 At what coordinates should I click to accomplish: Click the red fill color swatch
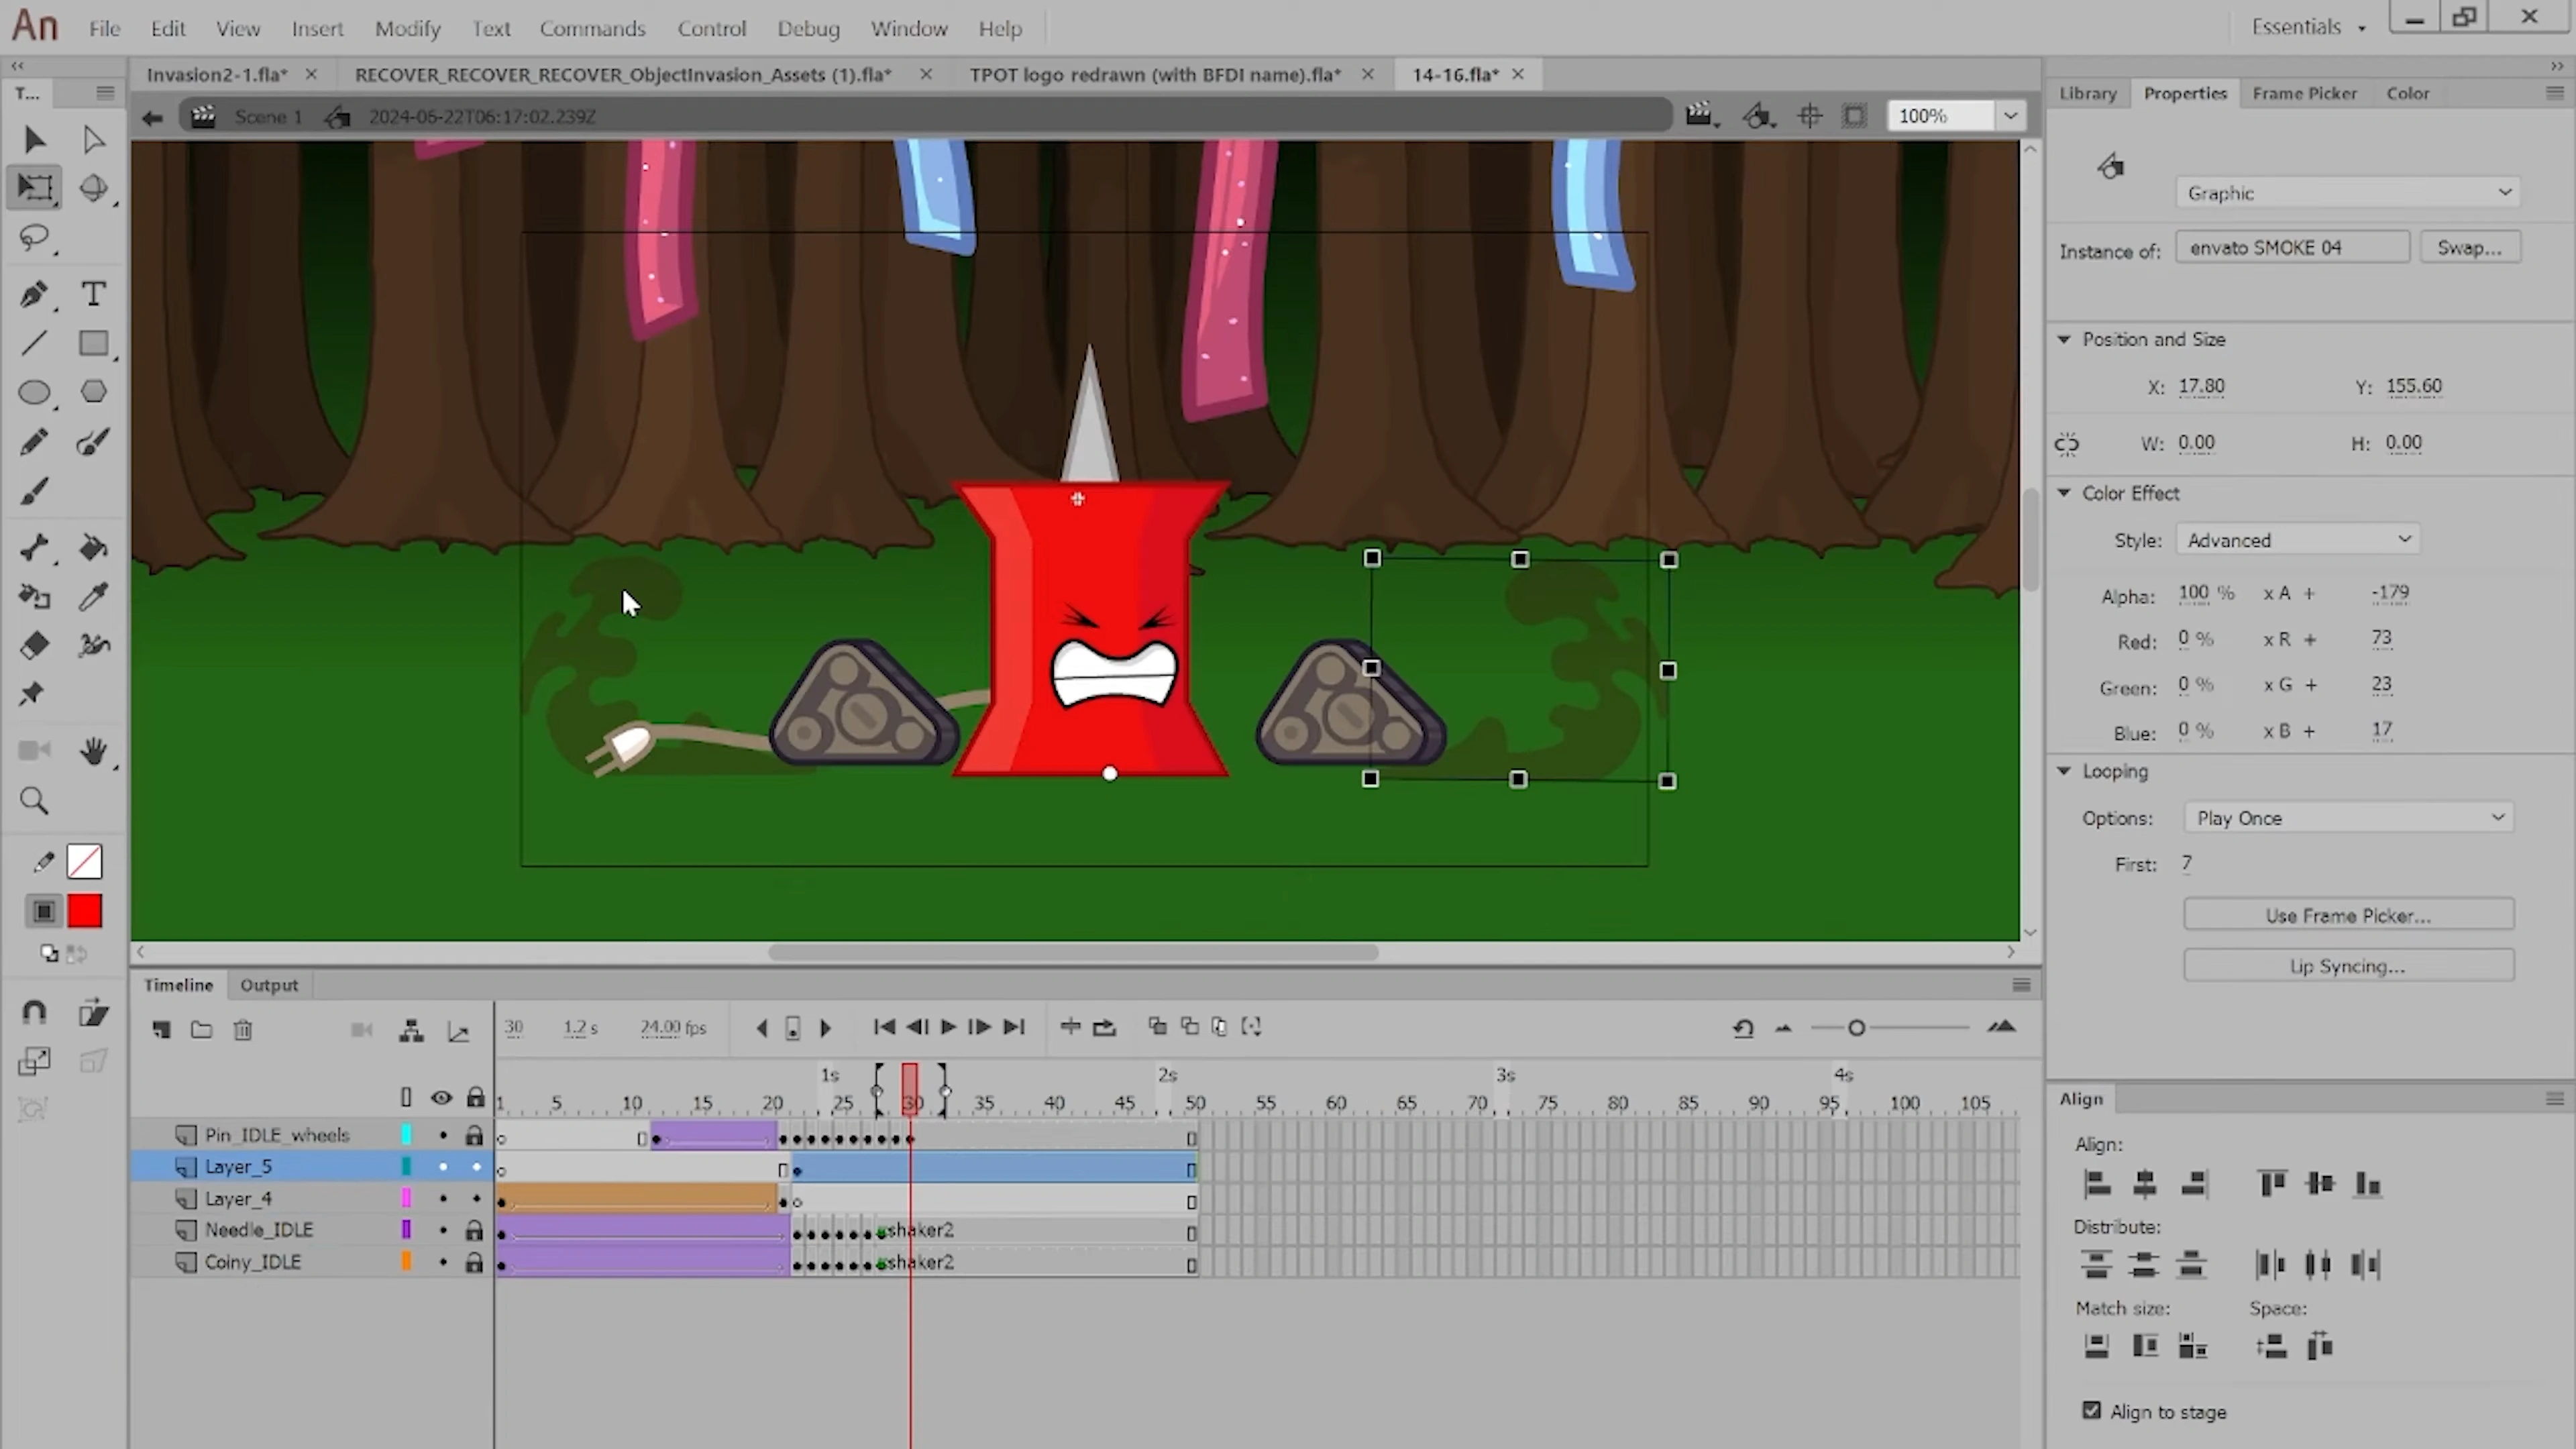(x=85, y=911)
